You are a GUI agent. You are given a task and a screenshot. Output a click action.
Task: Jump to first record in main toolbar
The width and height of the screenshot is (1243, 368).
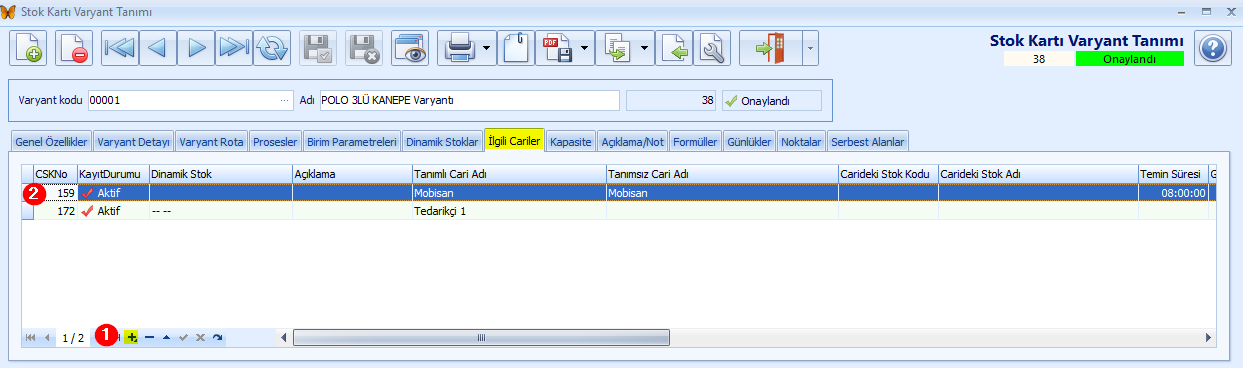[x=119, y=48]
